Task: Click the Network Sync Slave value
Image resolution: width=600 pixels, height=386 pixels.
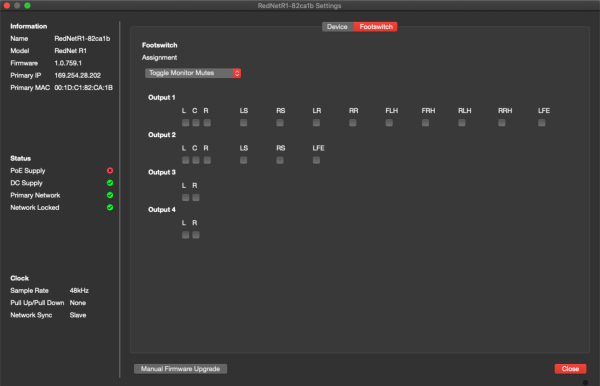Action: click(x=78, y=315)
